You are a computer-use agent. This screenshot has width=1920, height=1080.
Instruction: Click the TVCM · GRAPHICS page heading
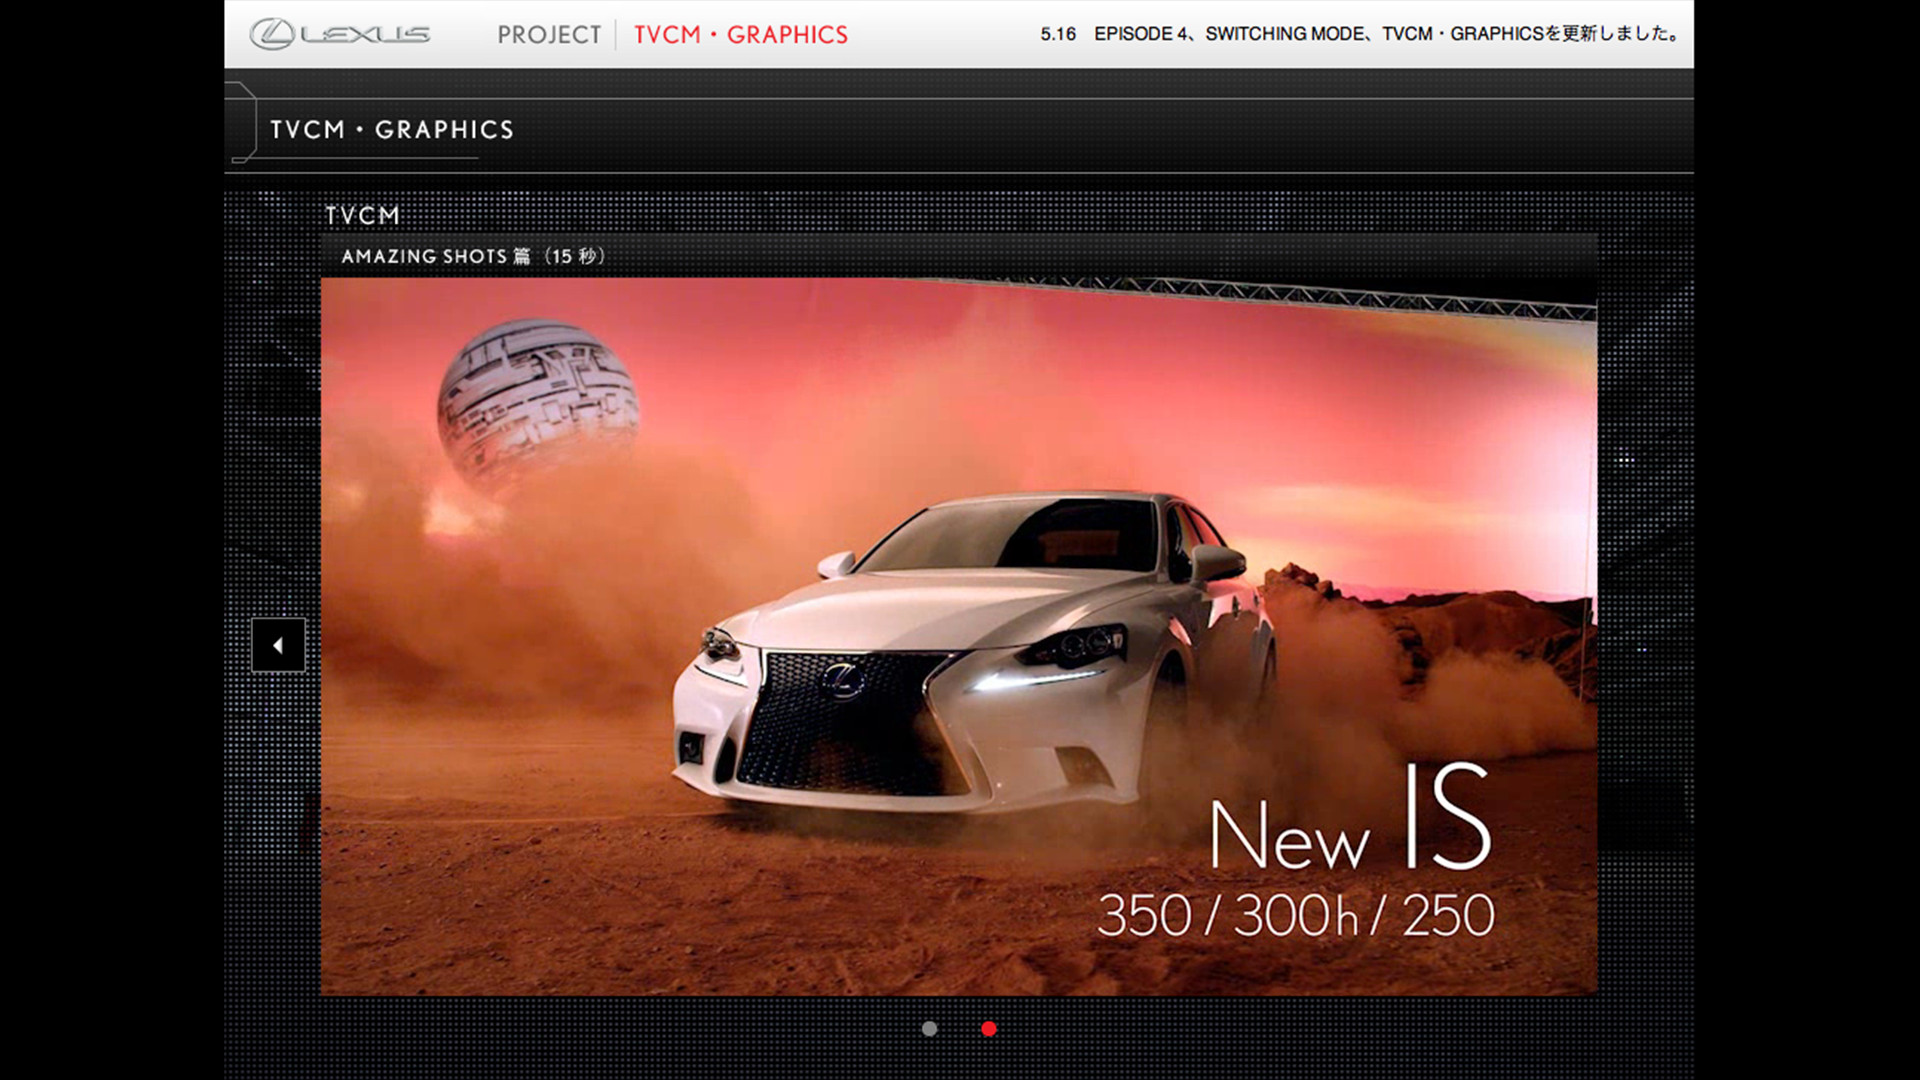point(392,130)
